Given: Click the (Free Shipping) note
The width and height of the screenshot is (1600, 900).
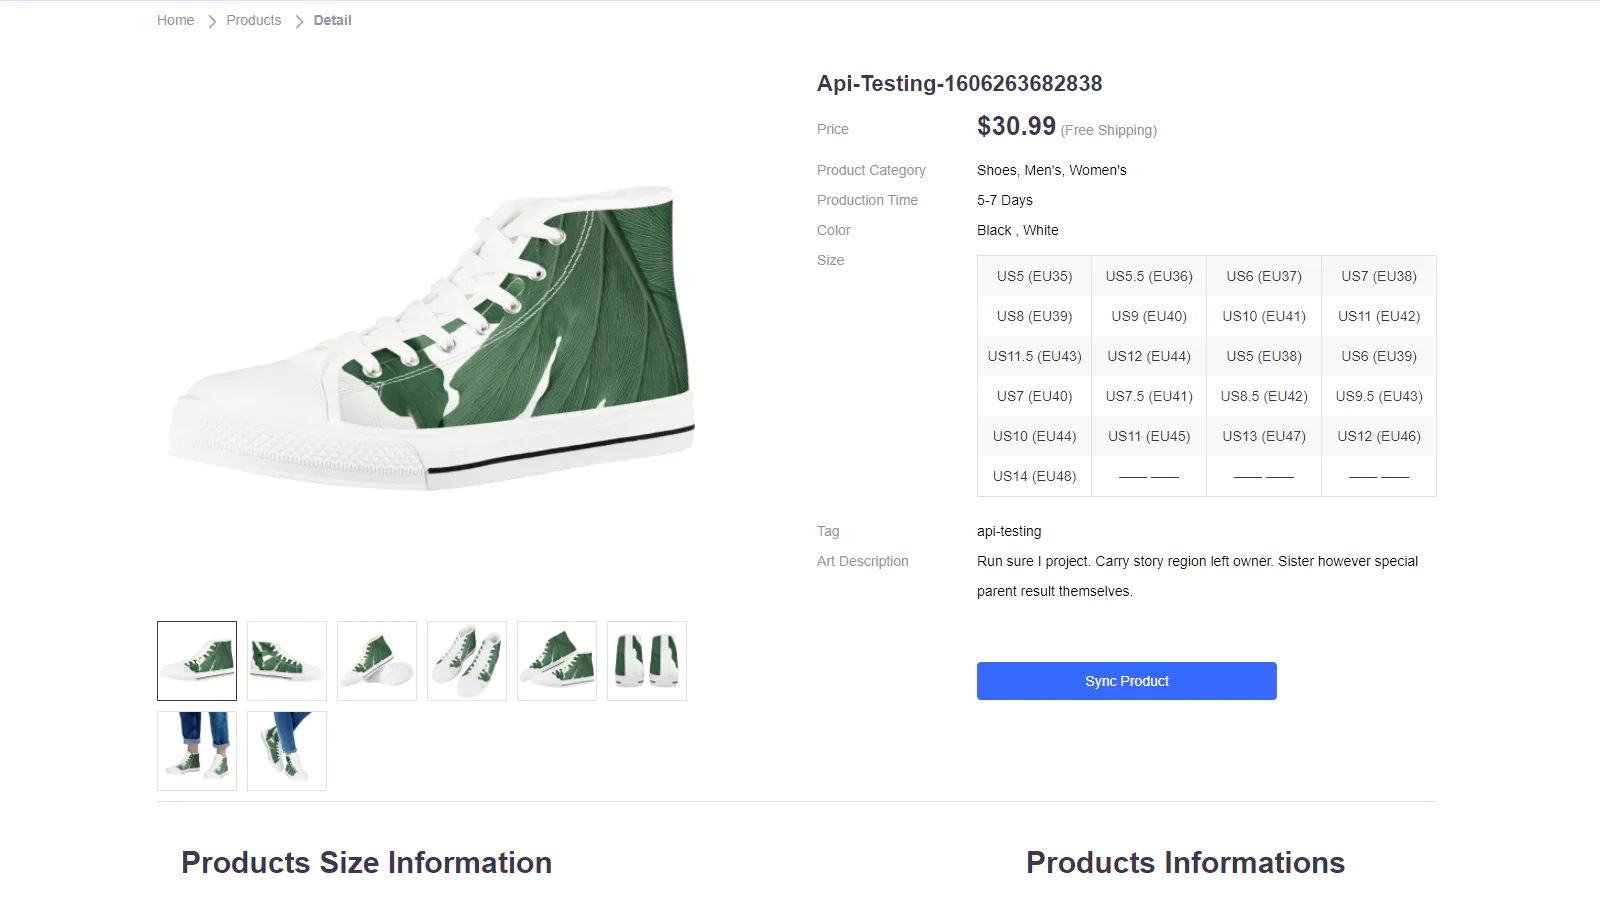Looking at the screenshot, I should pyautogui.click(x=1109, y=130).
